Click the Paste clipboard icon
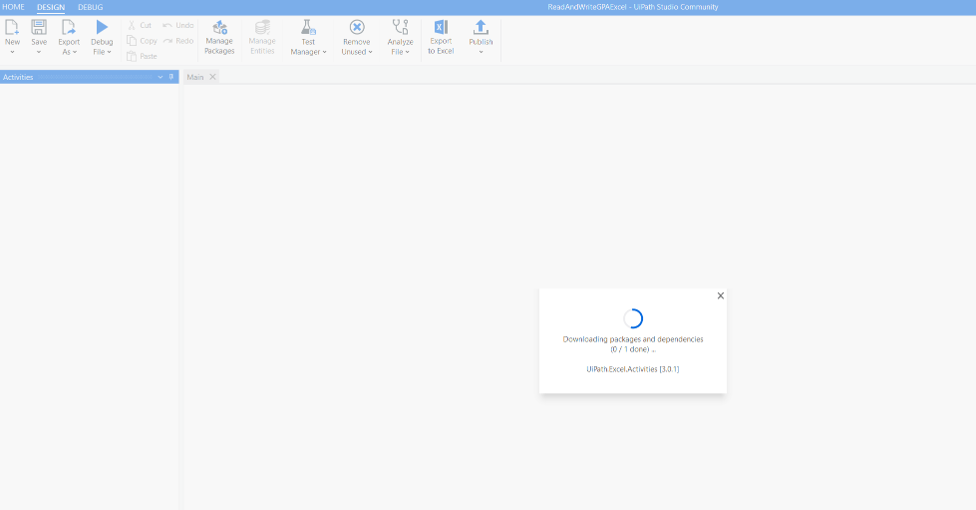 click(131, 56)
